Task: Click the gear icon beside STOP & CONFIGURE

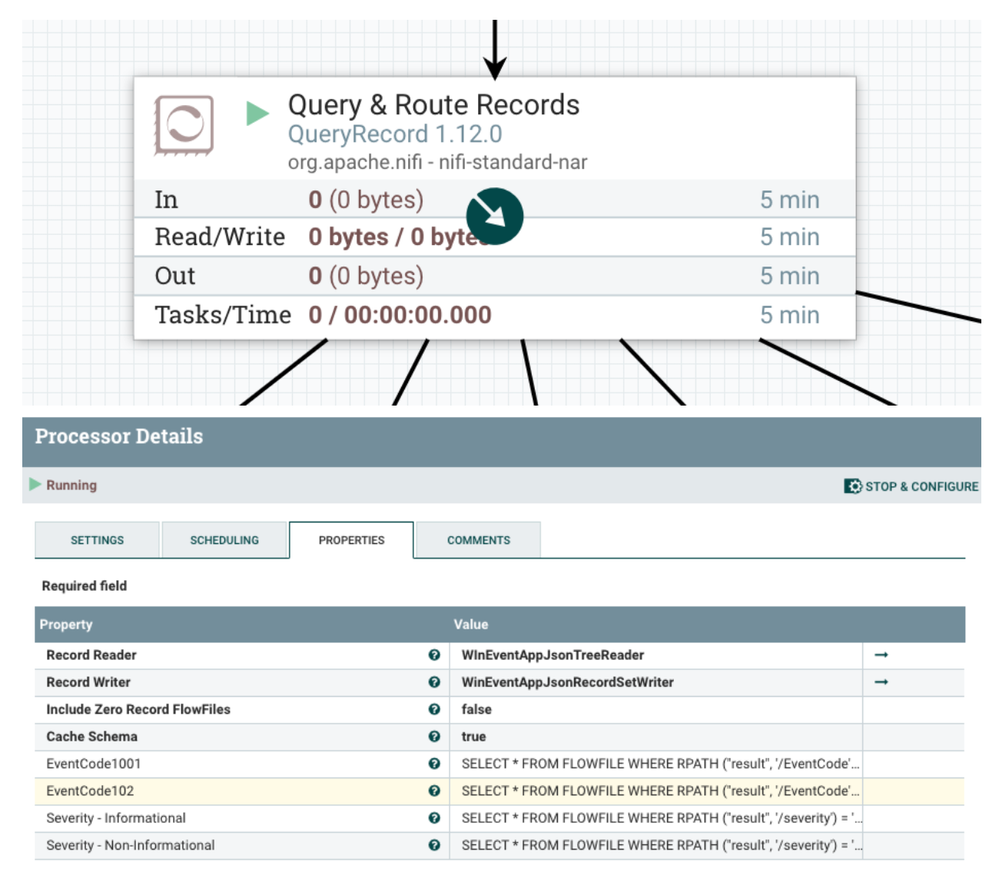Action: (x=852, y=486)
